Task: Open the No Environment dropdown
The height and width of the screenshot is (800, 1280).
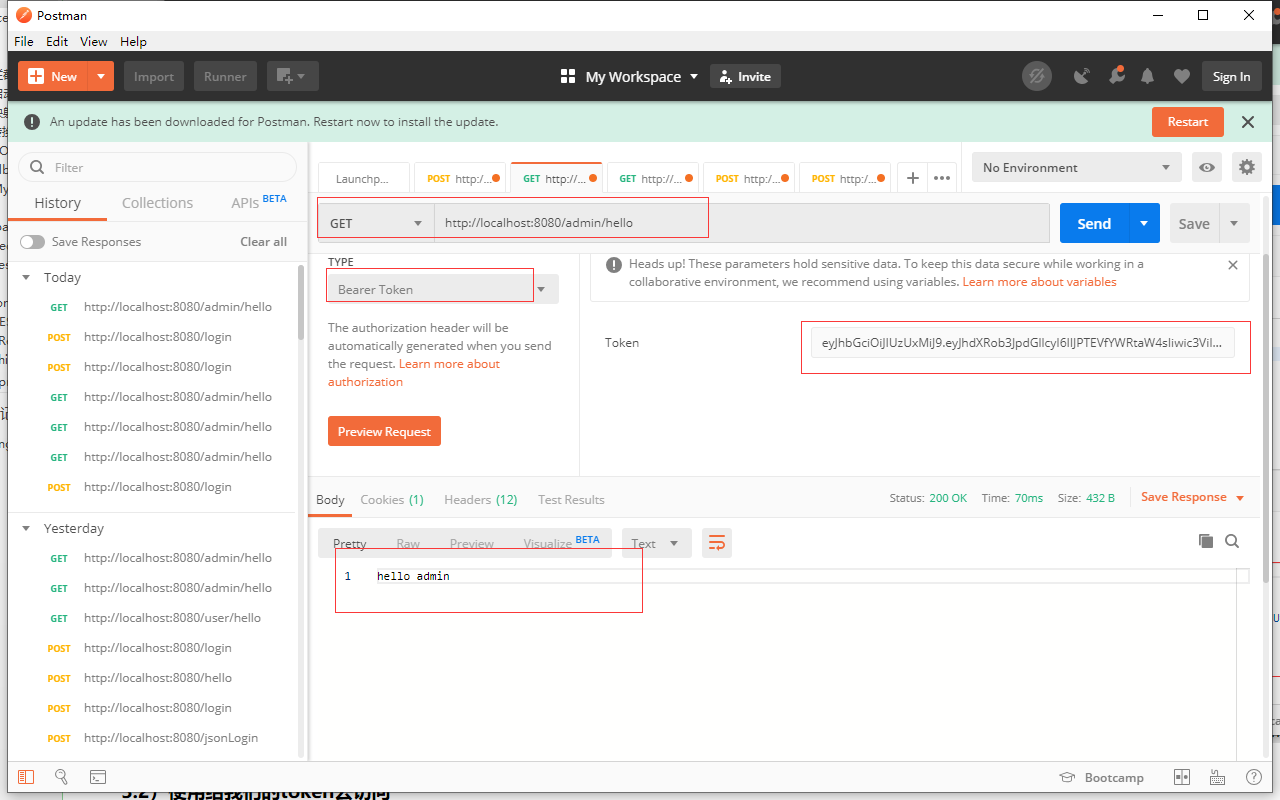Action: click(1077, 167)
